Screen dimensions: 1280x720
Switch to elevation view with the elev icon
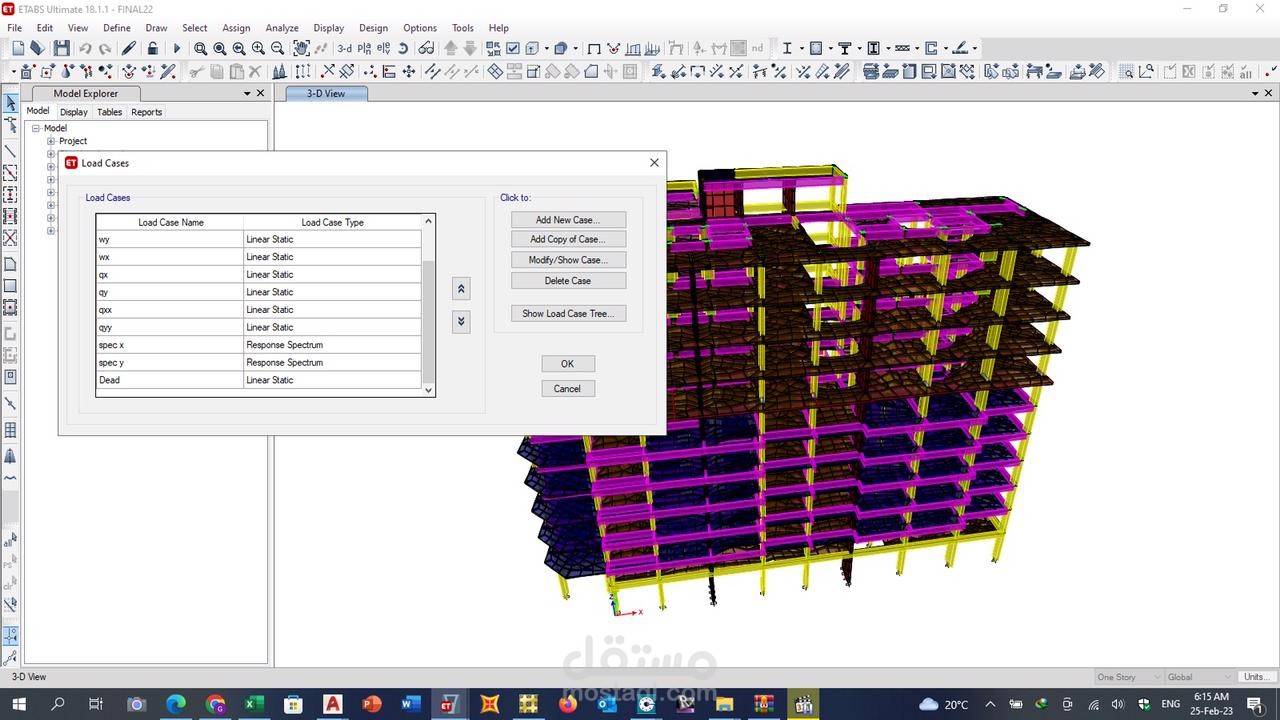[383, 48]
